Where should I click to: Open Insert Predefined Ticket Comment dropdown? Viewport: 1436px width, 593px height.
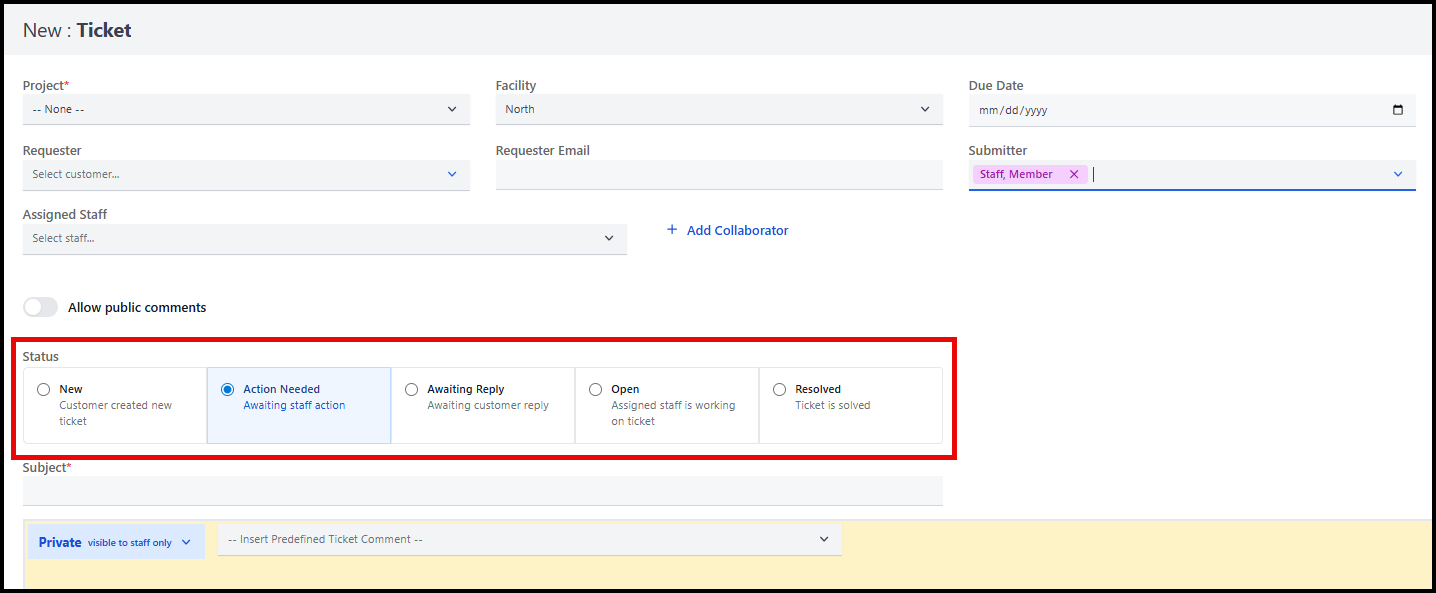(x=529, y=539)
